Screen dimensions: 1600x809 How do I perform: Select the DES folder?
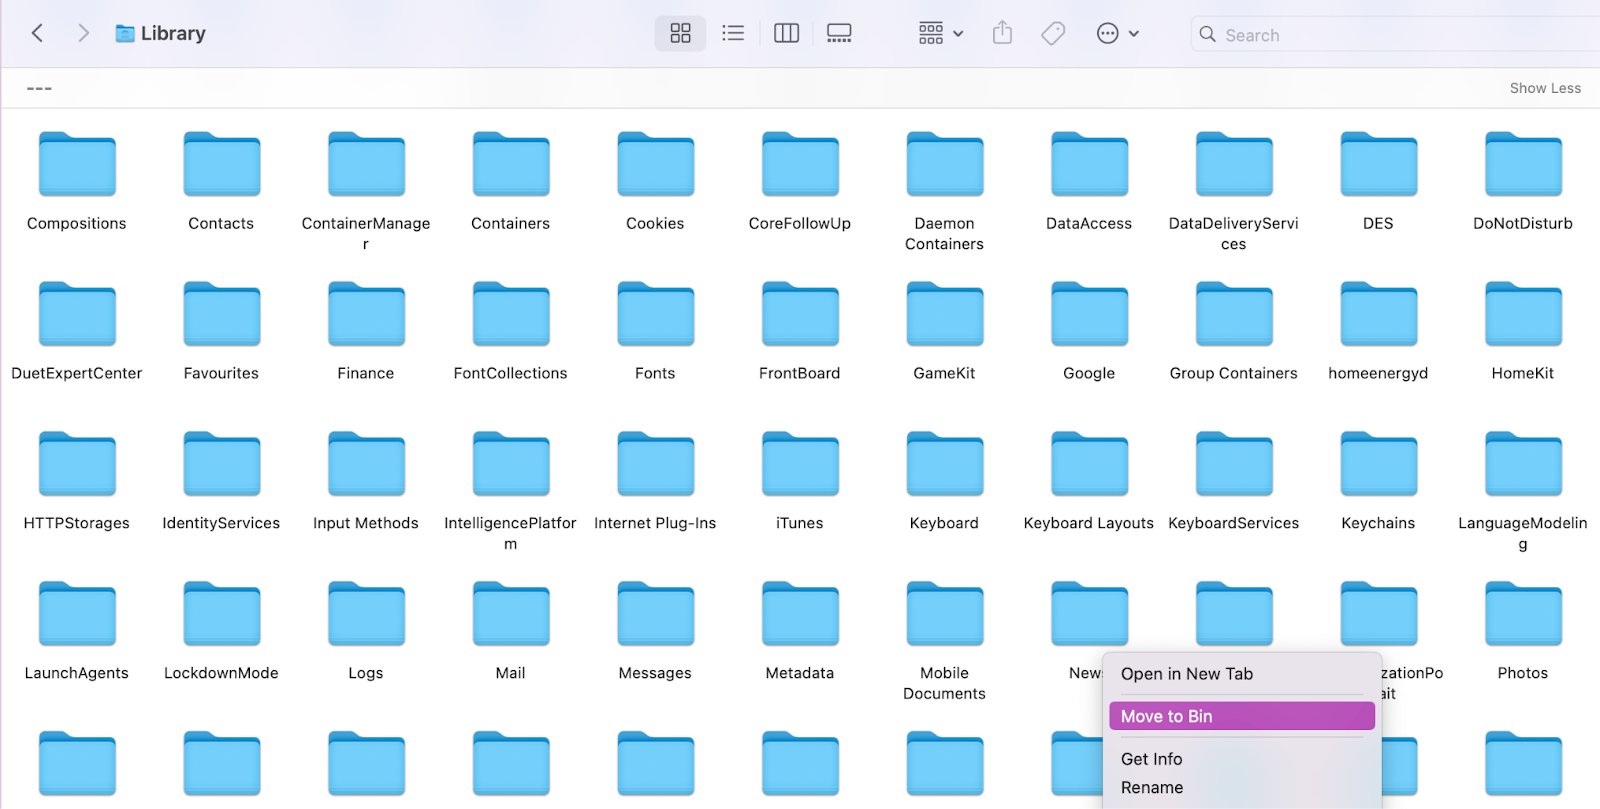1378,165
